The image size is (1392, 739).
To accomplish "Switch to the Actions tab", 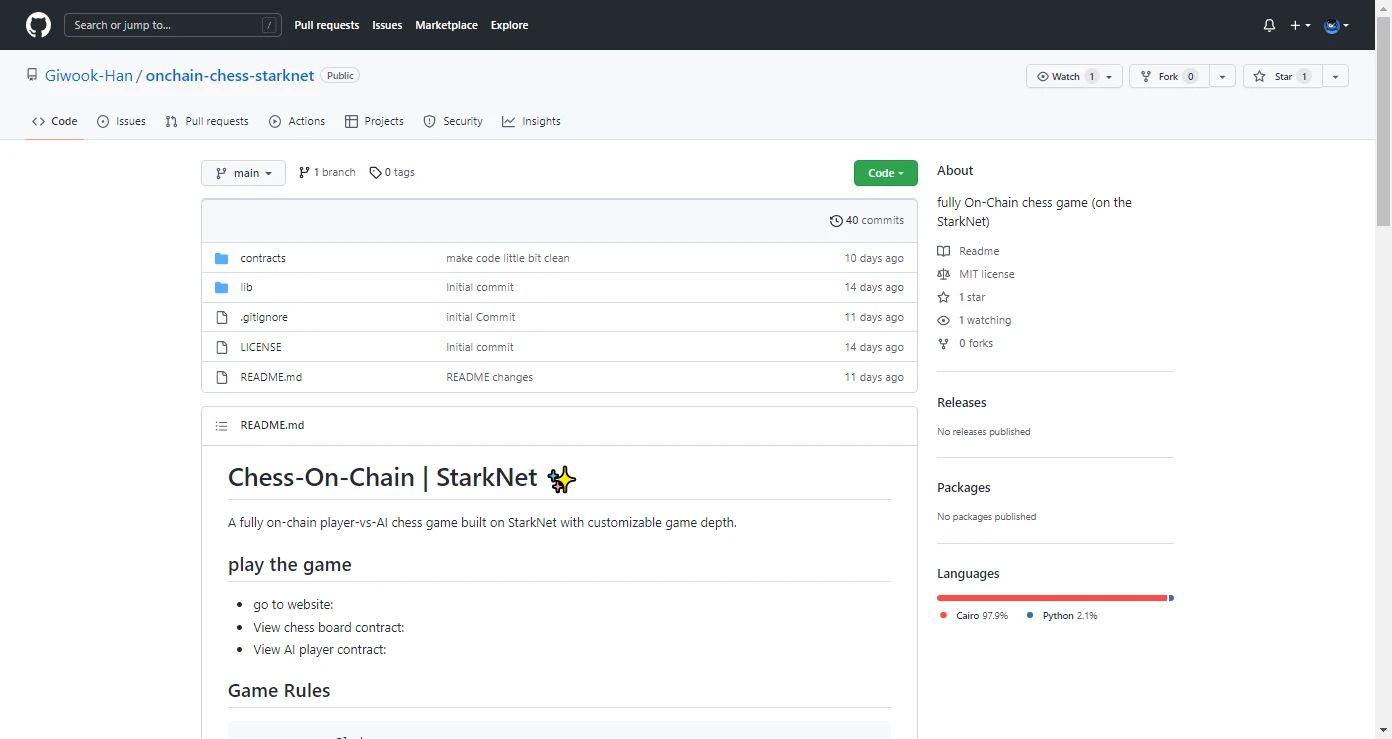I will (x=297, y=121).
